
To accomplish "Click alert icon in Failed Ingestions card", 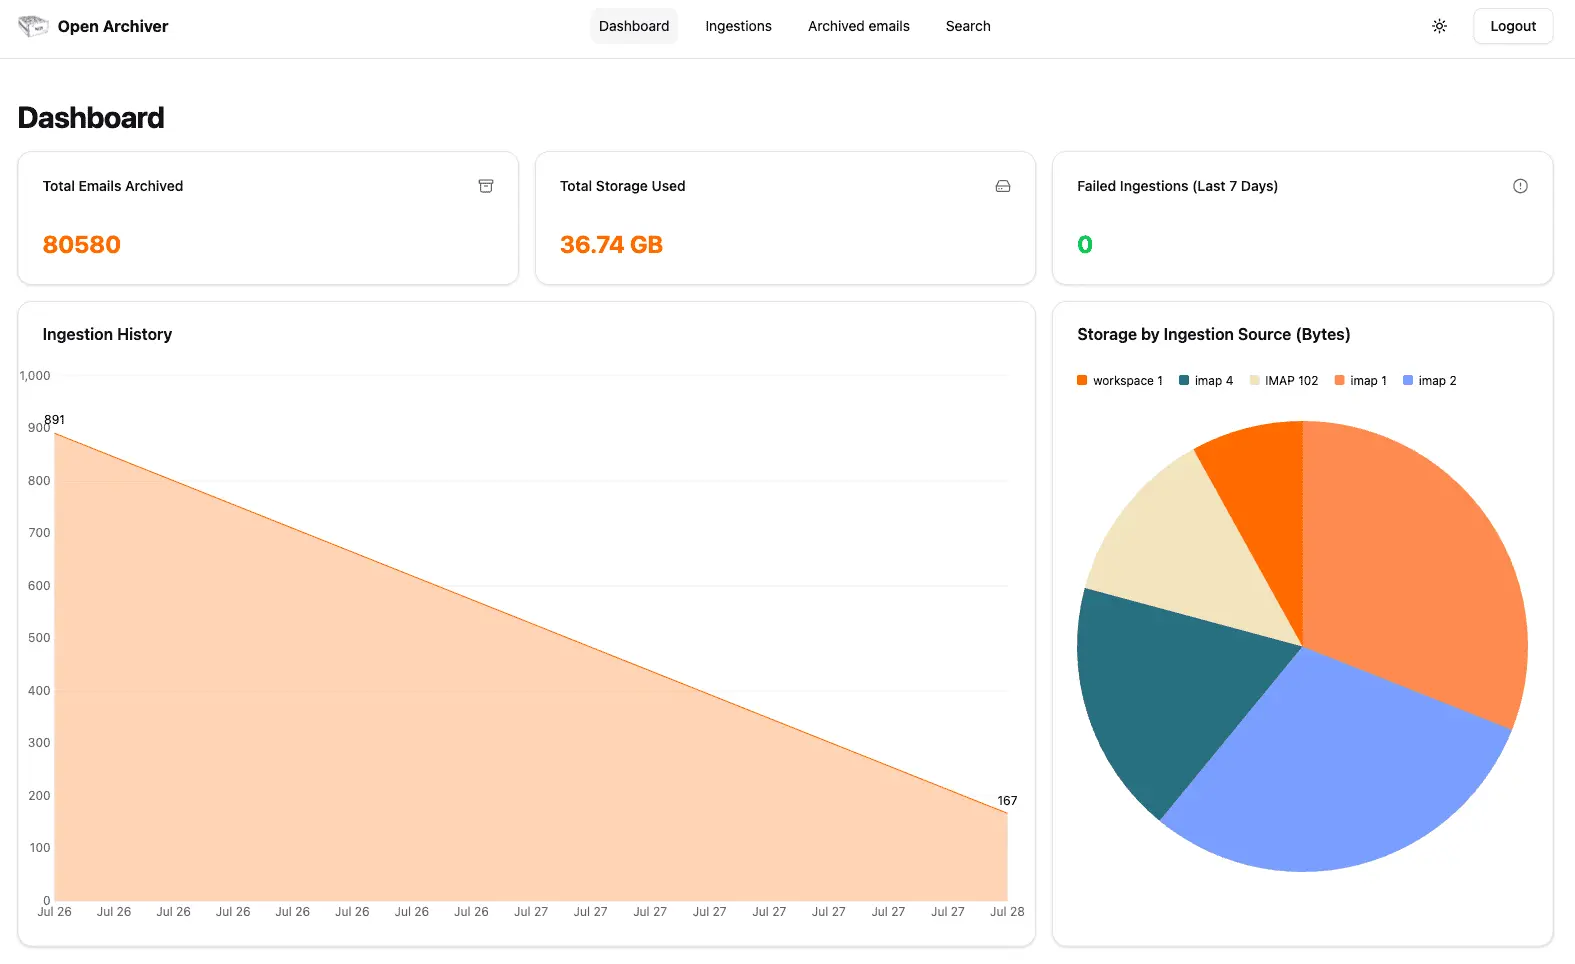I will [x=1520, y=186].
